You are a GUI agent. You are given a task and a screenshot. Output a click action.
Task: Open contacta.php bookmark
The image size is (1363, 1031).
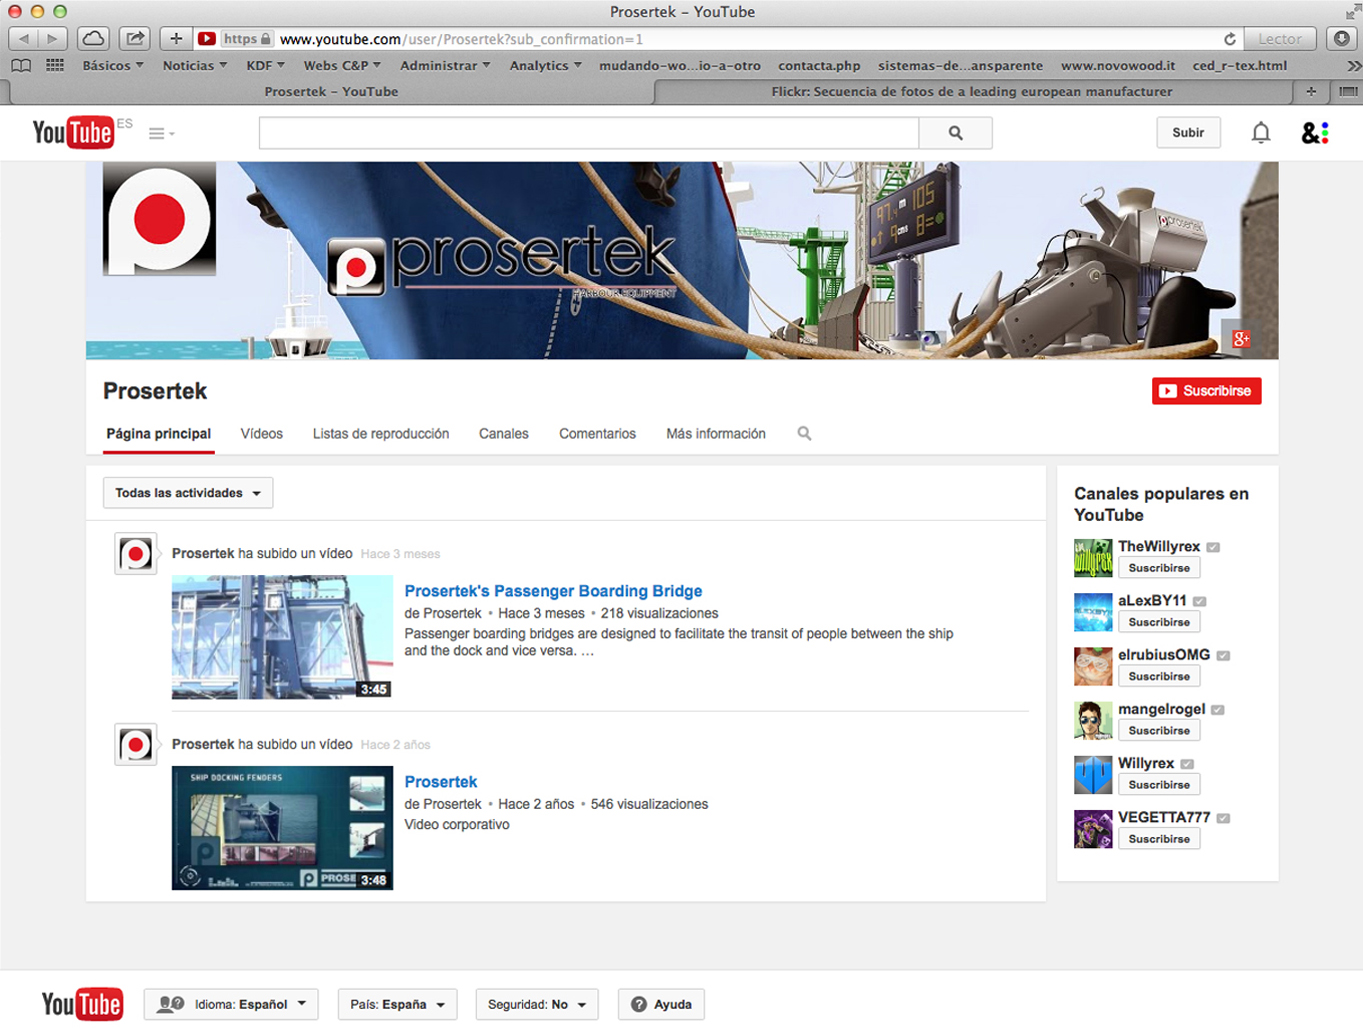(x=819, y=66)
